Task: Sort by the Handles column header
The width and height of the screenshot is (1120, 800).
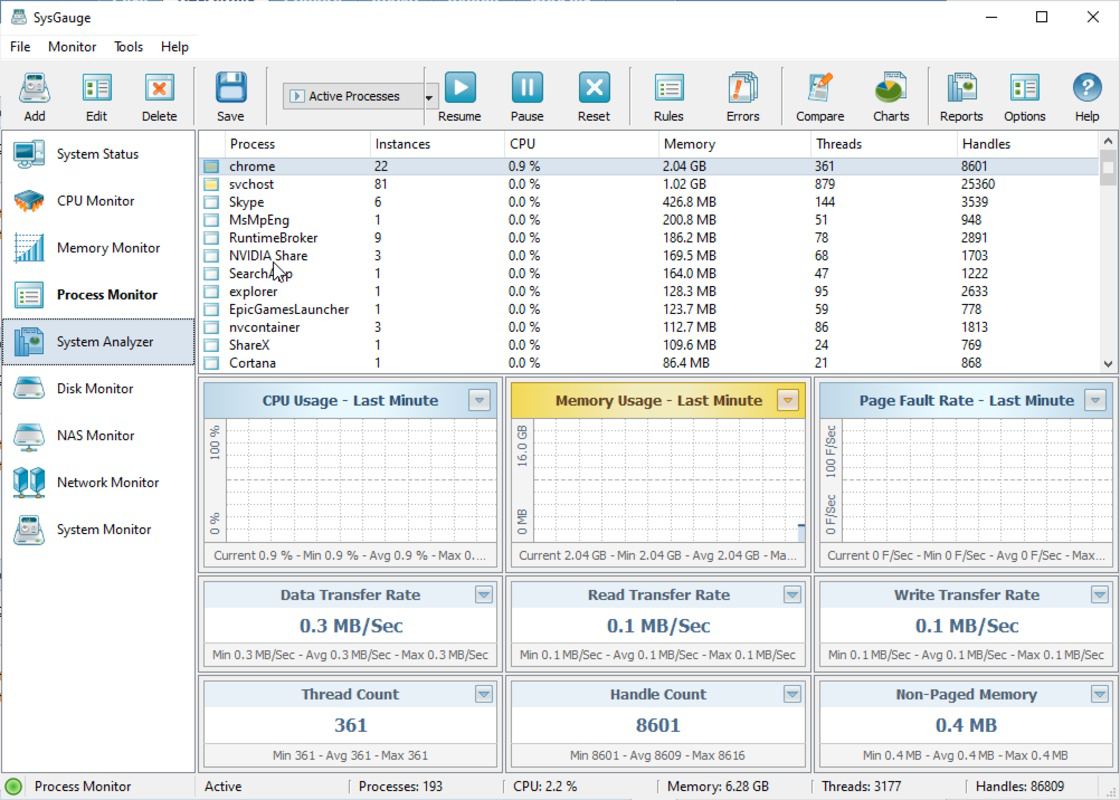Action: tap(1027, 144)
